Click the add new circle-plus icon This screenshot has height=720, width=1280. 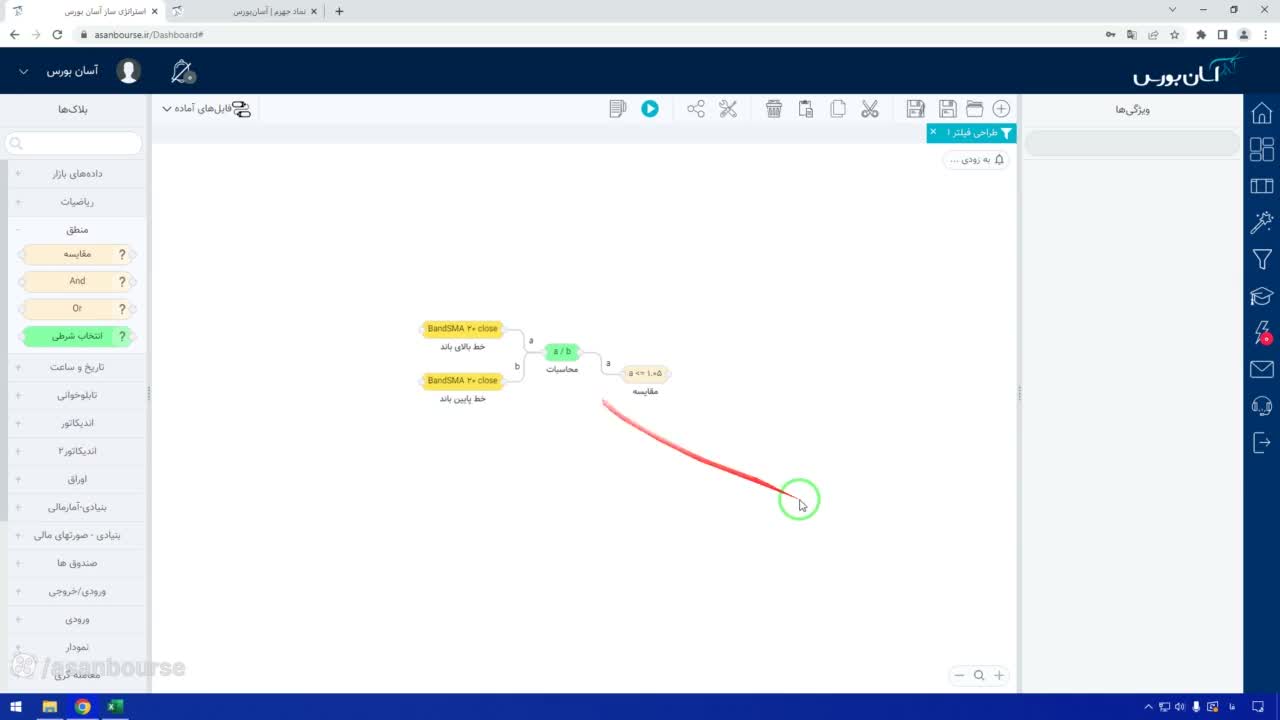[x=1001, y=109]
